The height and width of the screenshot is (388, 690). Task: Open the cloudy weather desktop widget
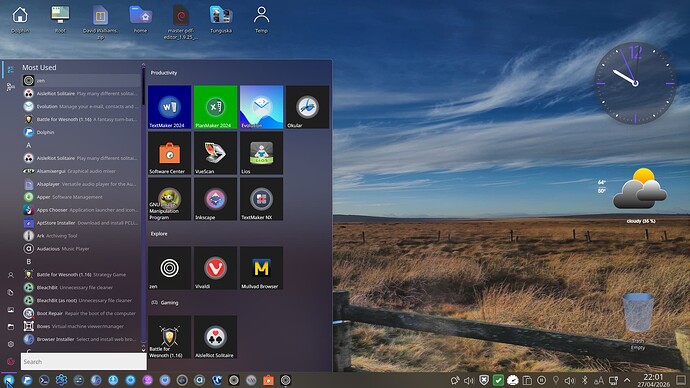click(634, 196)
